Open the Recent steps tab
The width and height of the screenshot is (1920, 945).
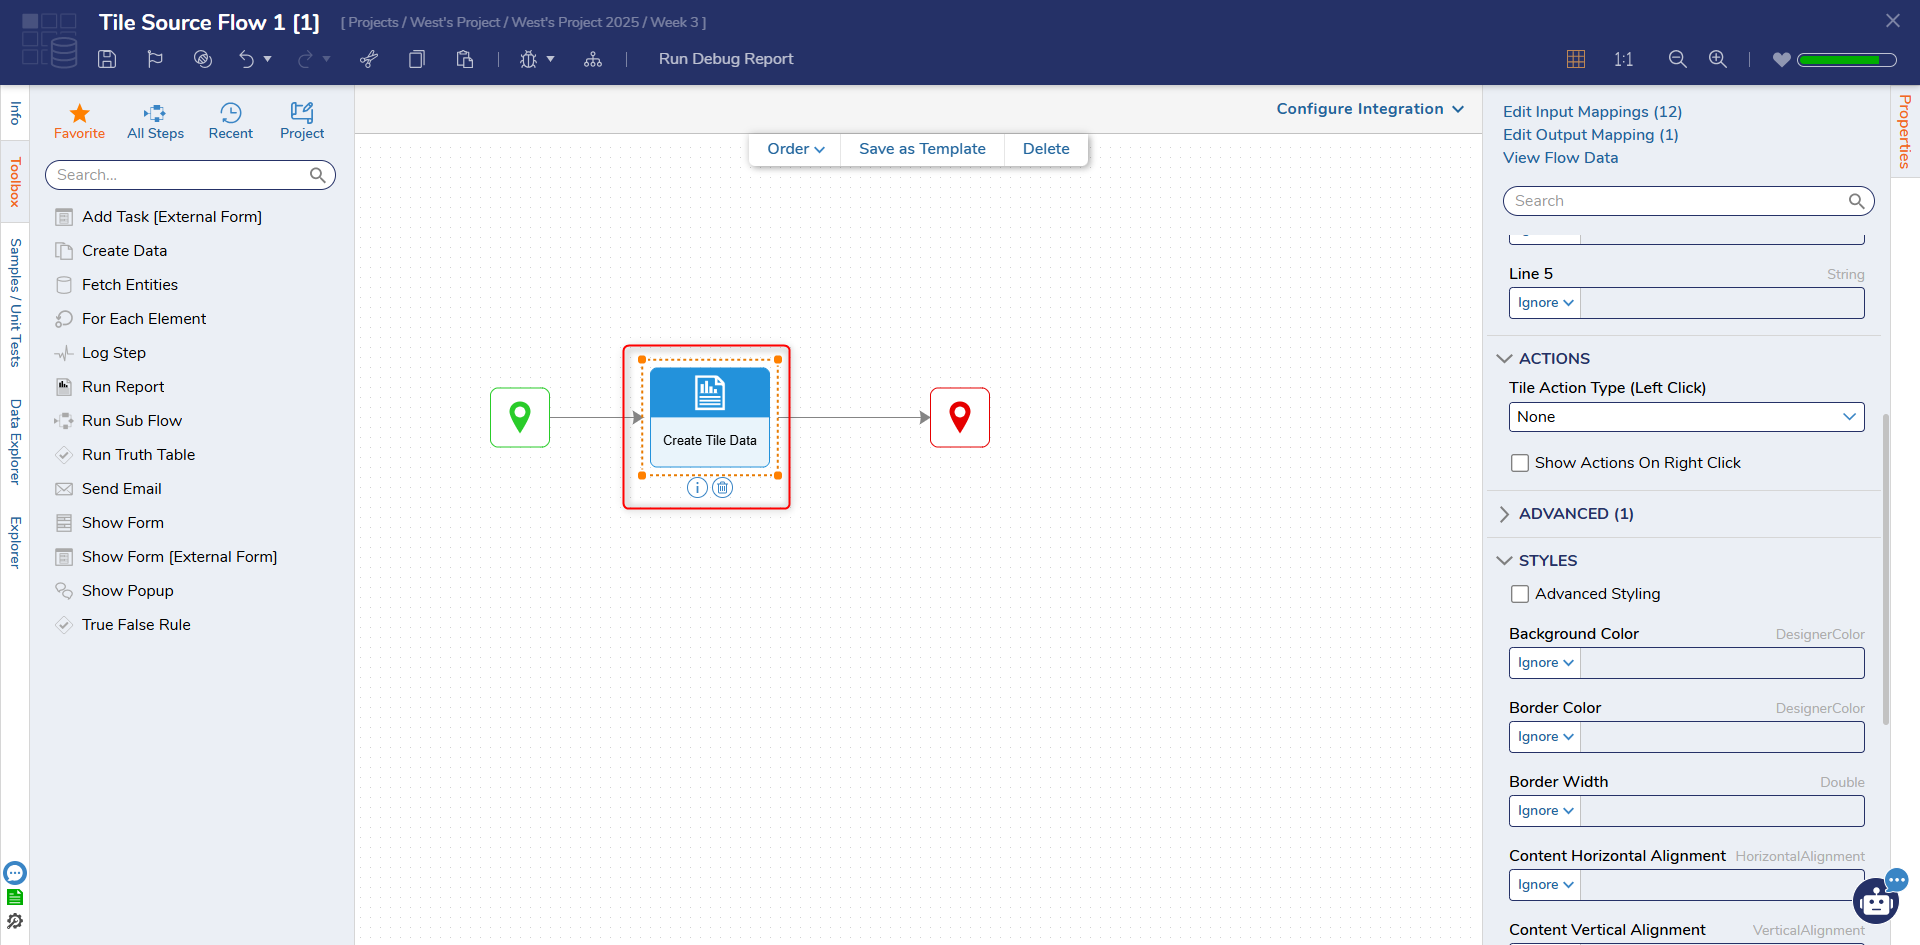pos(230,121)
